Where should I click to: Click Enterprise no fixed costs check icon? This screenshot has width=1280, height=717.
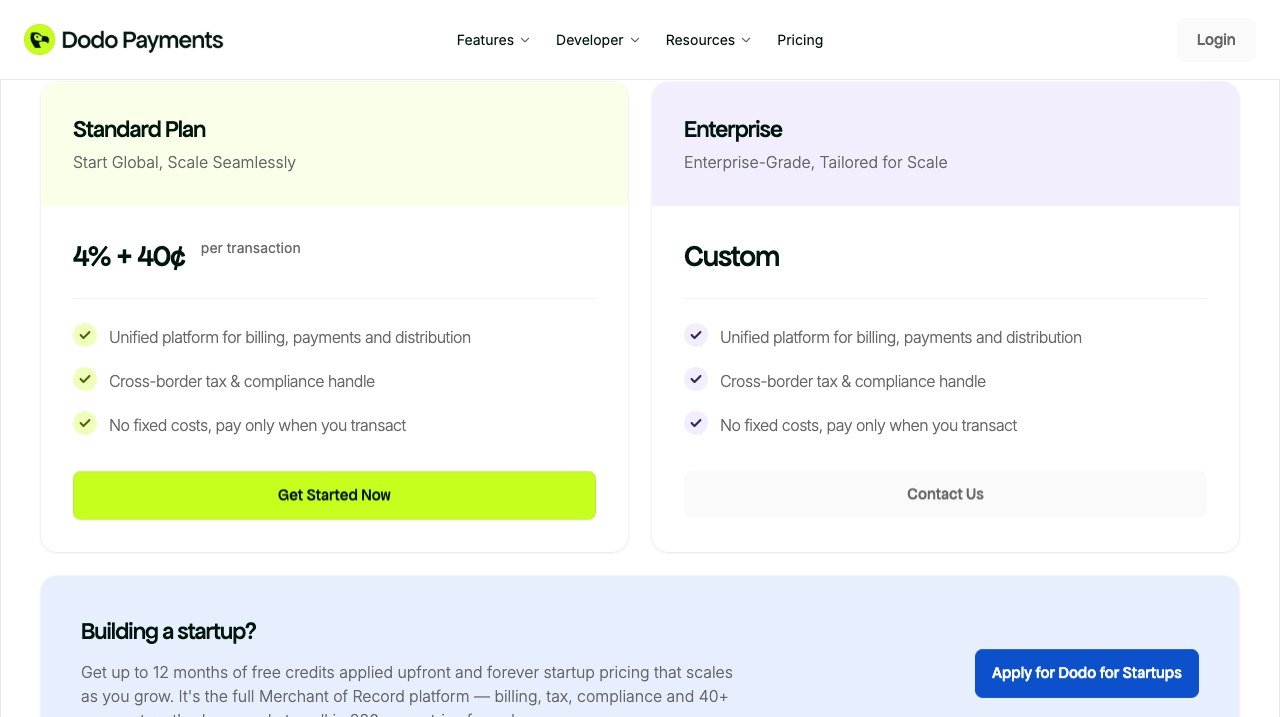pos(696,423)
